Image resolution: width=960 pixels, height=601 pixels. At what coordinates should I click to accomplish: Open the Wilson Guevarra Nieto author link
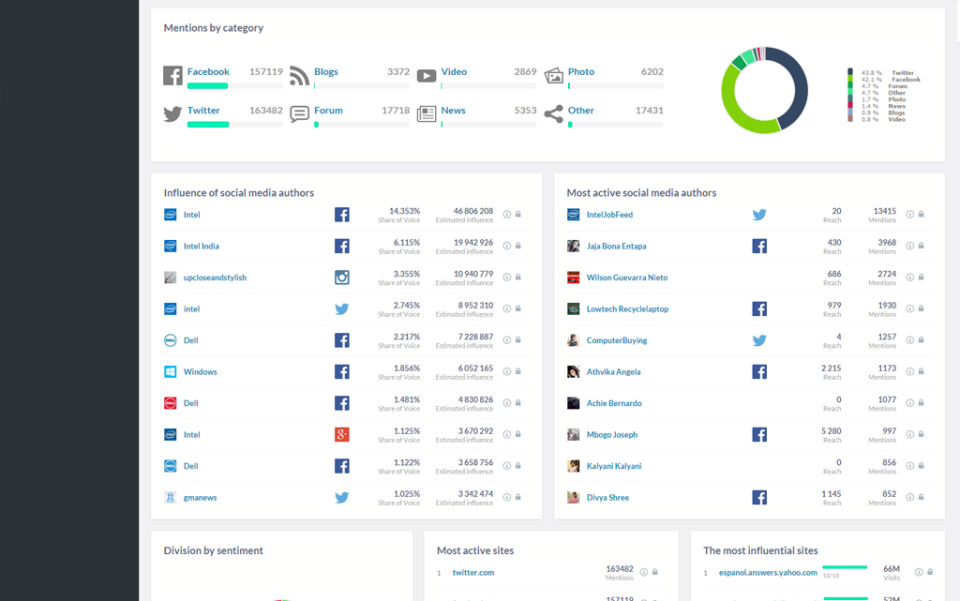(627, 277)
